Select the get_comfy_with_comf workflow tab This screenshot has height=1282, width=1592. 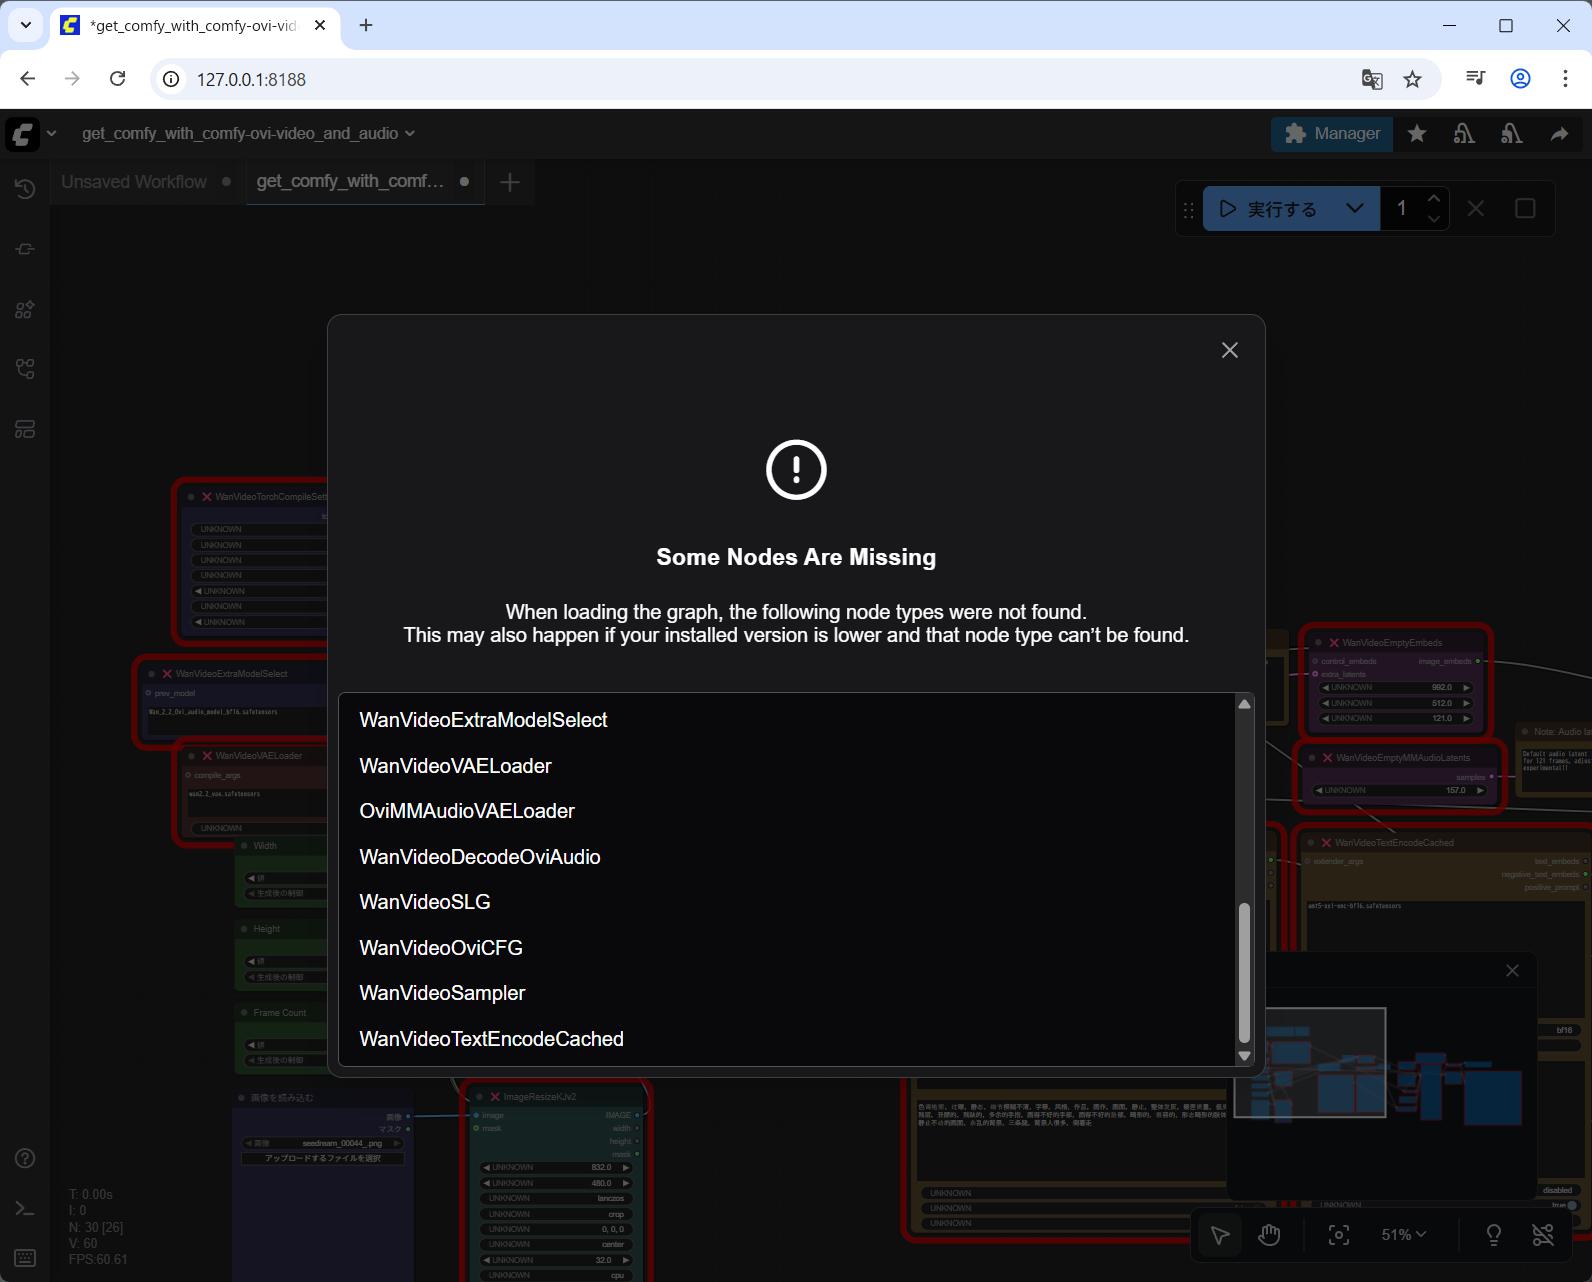pos(350,182)
